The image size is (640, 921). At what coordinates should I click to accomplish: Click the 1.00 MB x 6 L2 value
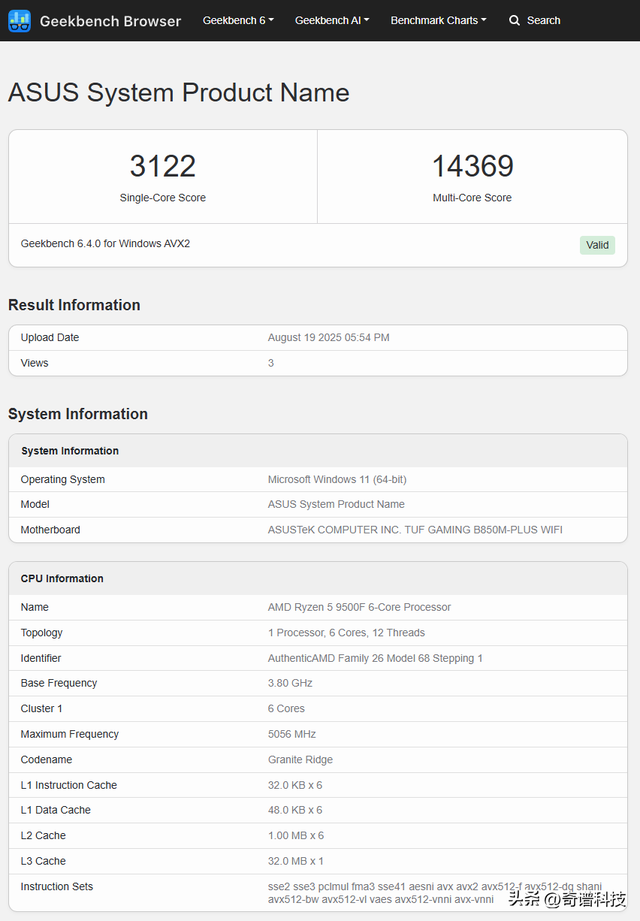[296, 835]
